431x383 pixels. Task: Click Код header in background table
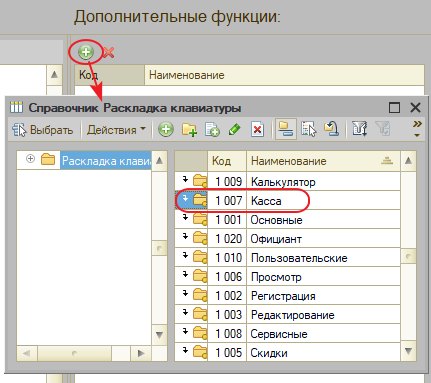(x=110, y=75)
